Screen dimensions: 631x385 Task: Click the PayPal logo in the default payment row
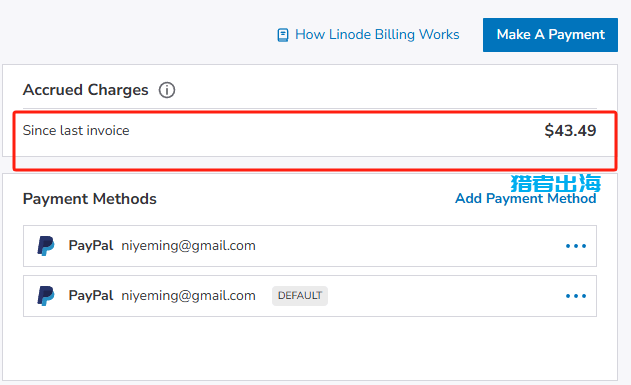coord(46,296)
